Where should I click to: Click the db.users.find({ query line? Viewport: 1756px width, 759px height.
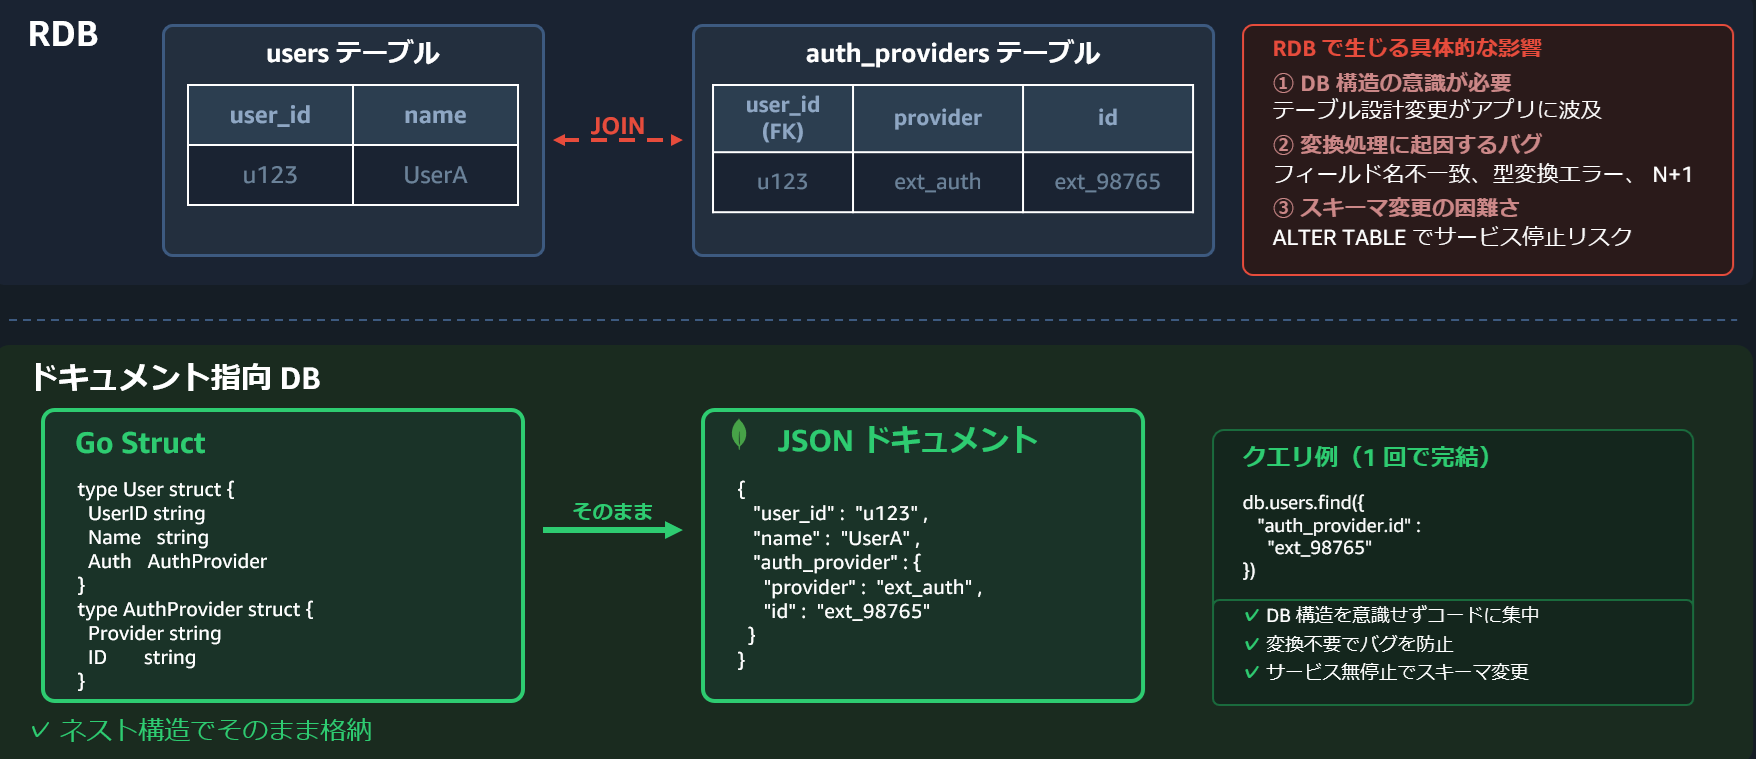click(1303, 502)
